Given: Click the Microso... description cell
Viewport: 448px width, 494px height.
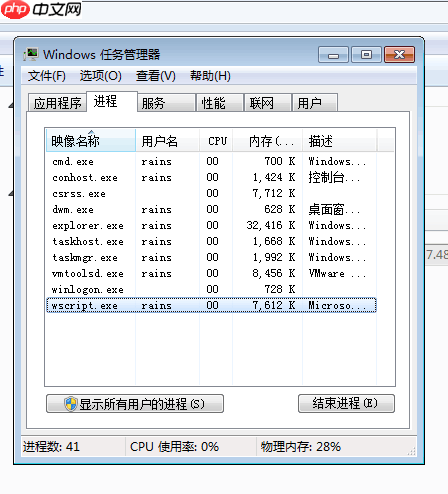Looking at the screenshot, I should click(337, 305).
